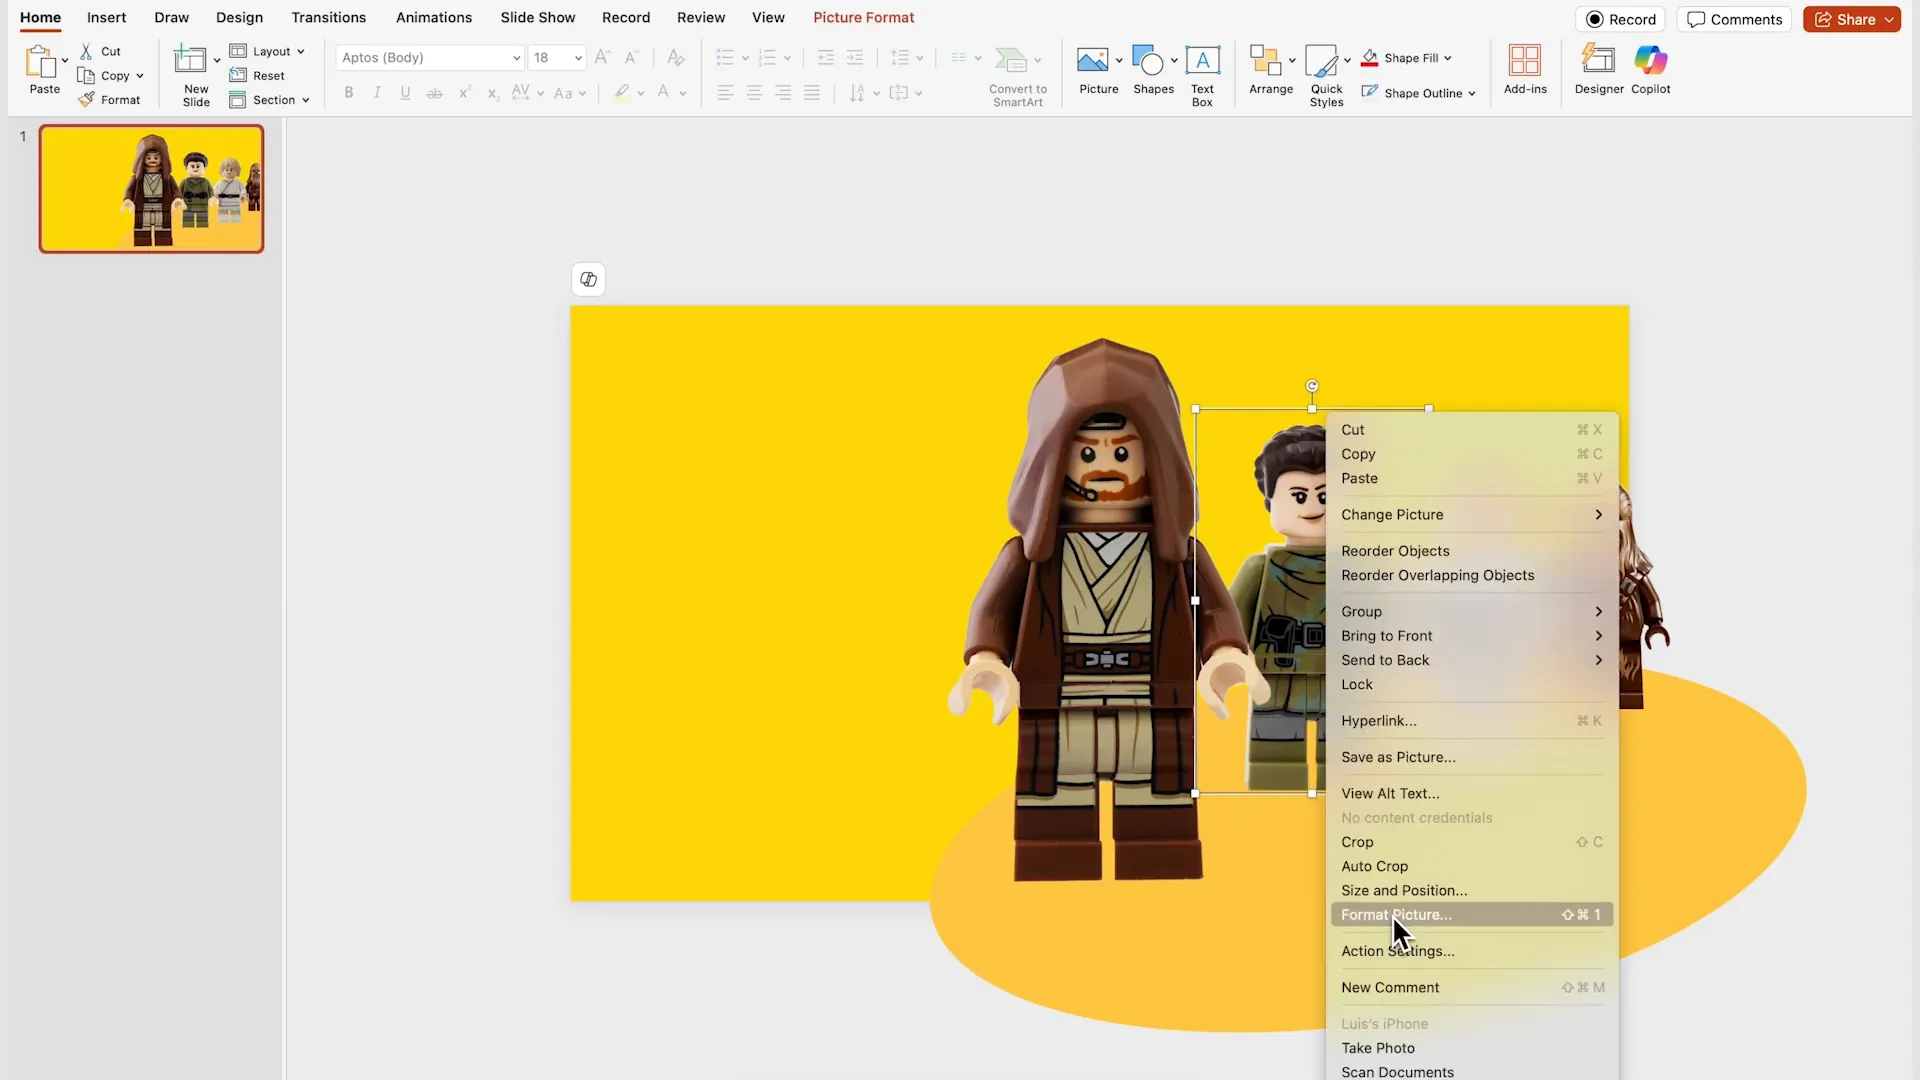Open the Arrange menu icon
Image resolution: width=1920 pixels, height=1080 pixels.
(x=1265, y=60)
